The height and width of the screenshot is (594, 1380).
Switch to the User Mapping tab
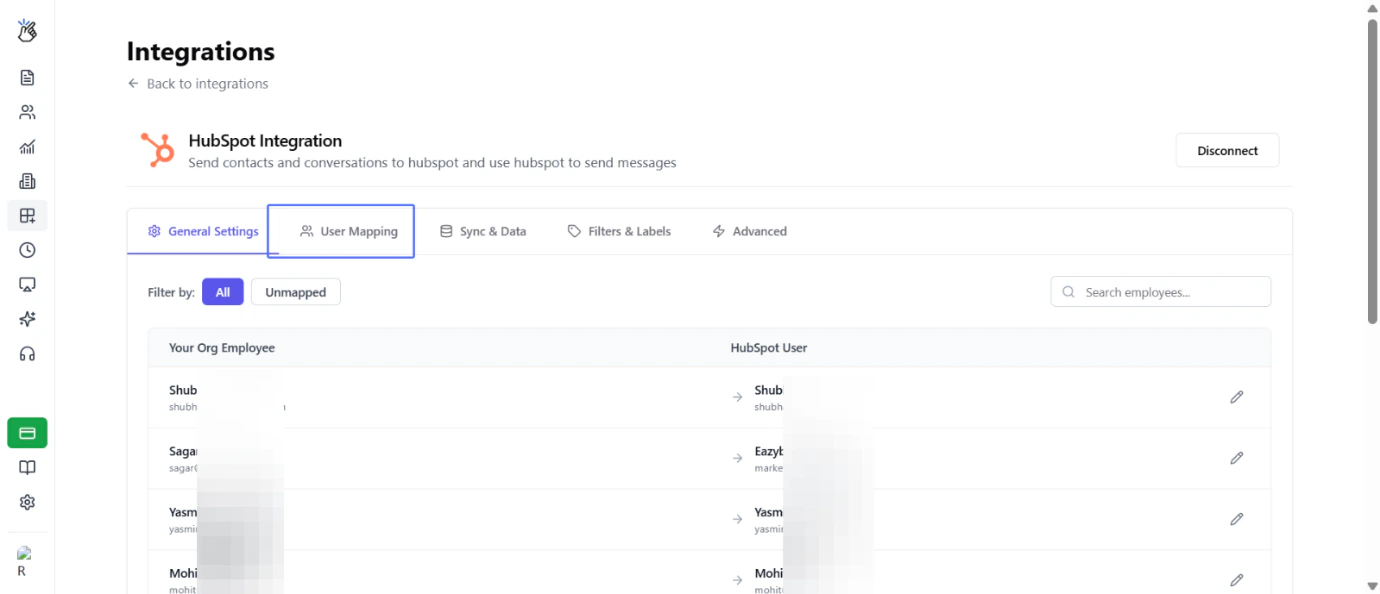pyautogui.click(x=349, y=231)
